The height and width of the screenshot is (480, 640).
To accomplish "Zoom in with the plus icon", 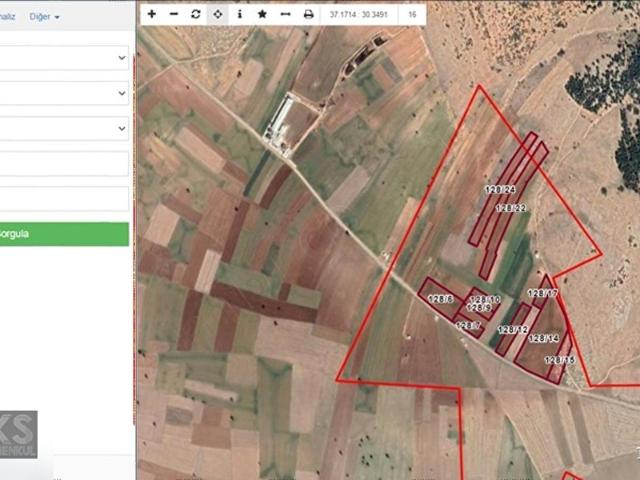I will point(152,14).
